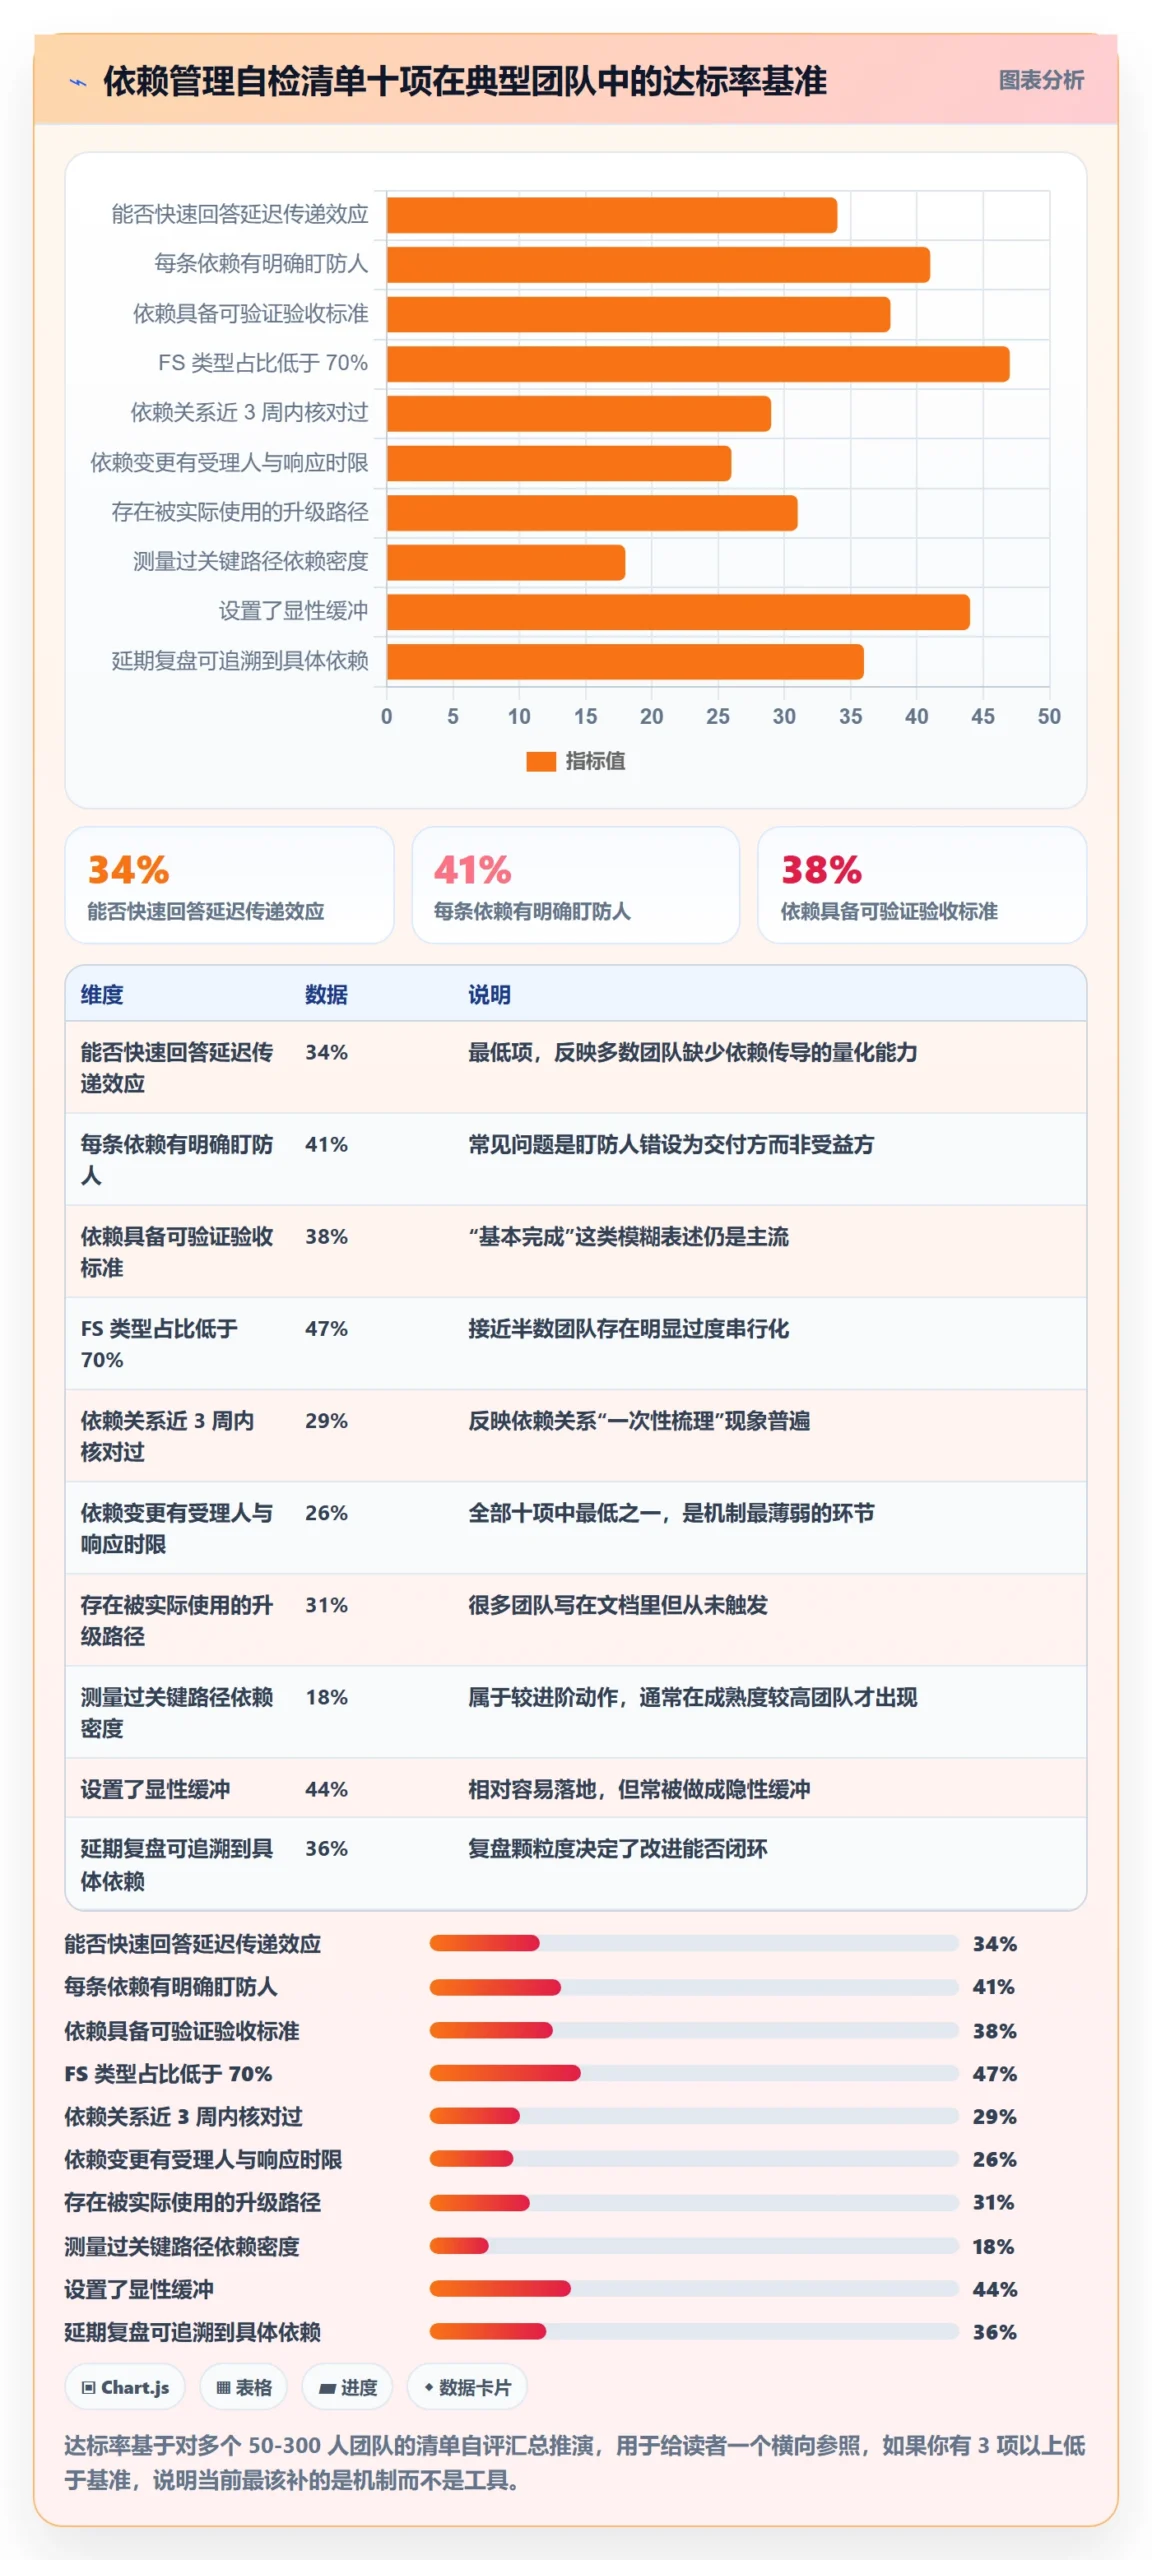Click the 进度 tag
1152x2560 pixels.
coord(347,2387)
